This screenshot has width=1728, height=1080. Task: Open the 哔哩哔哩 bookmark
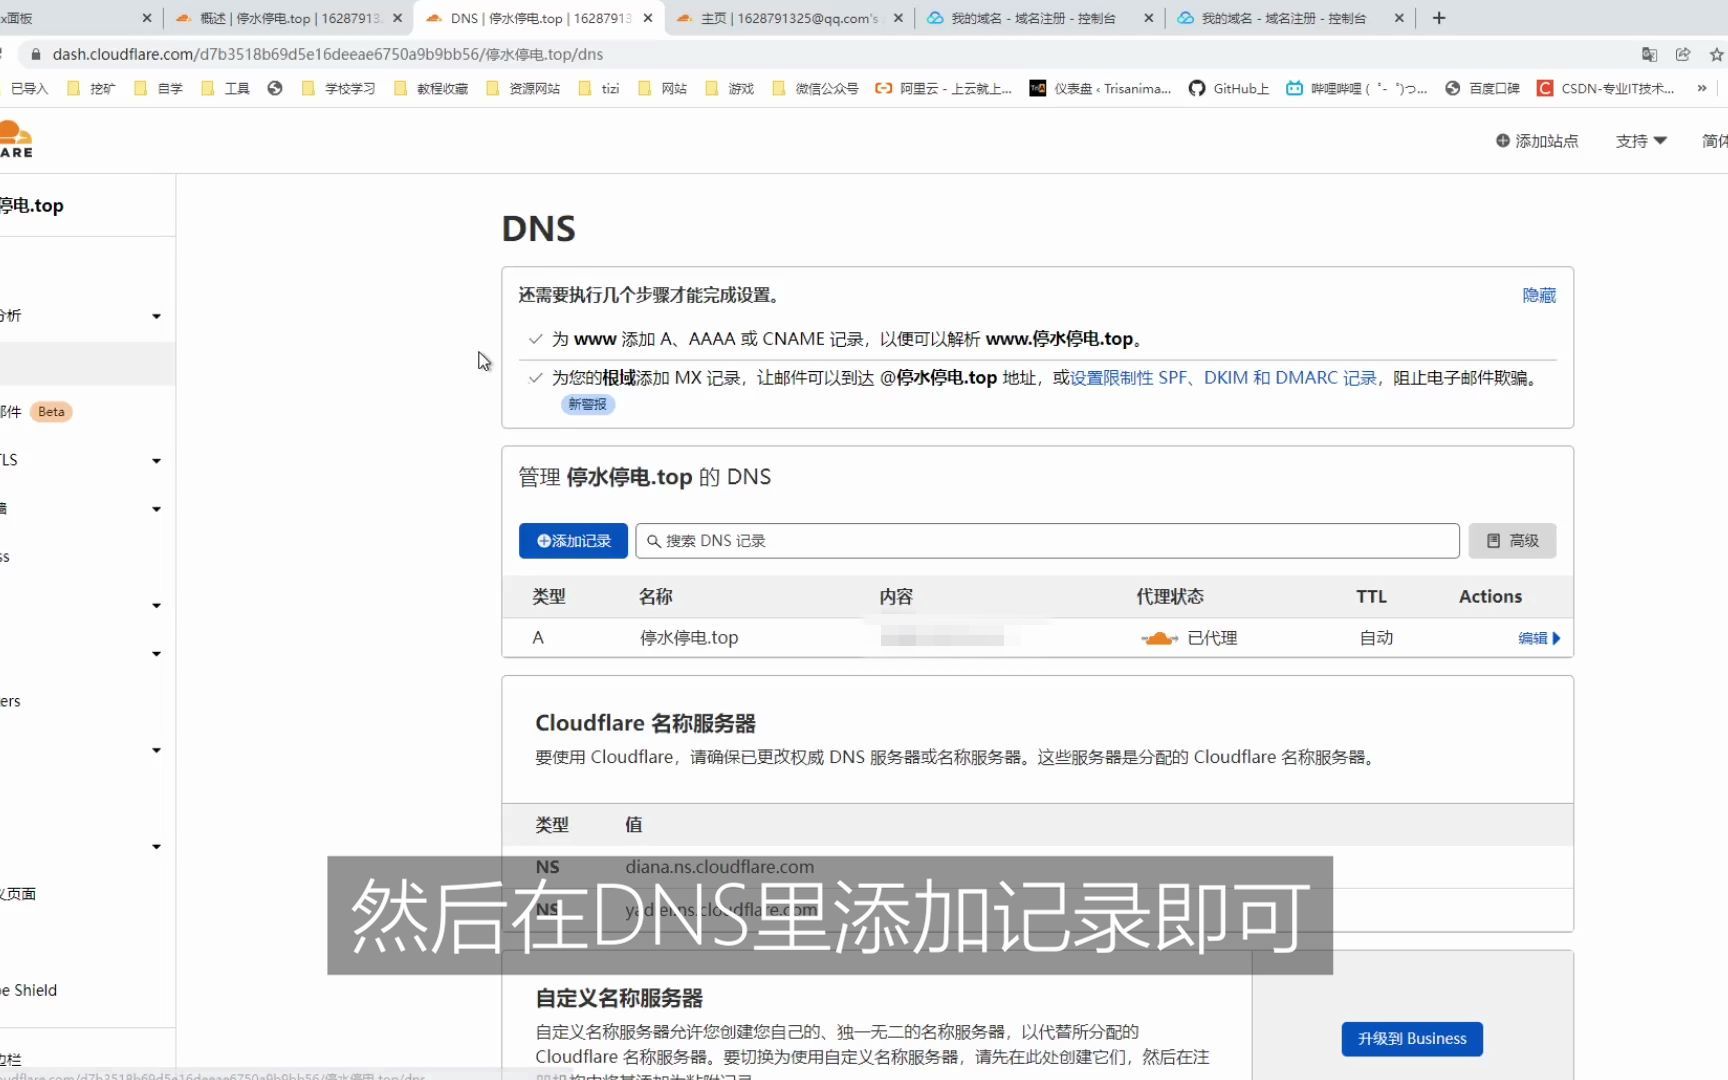pos(1356,88)
